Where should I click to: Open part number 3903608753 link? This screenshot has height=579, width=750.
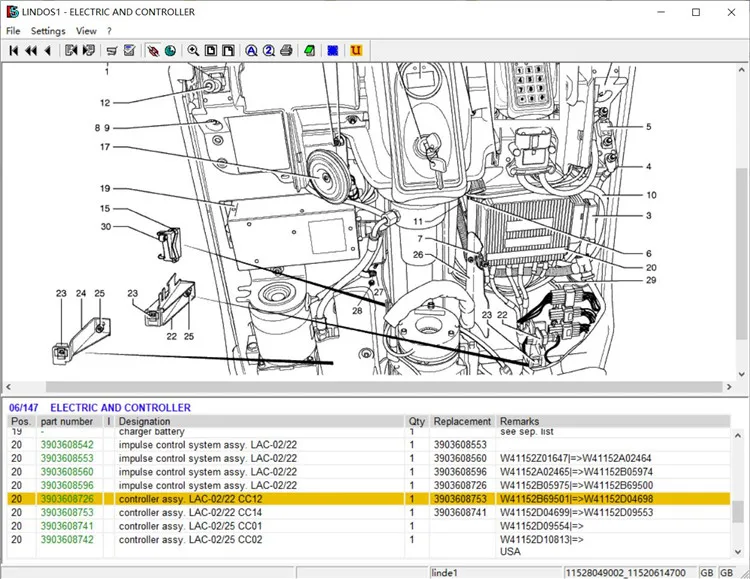(67, 512)
